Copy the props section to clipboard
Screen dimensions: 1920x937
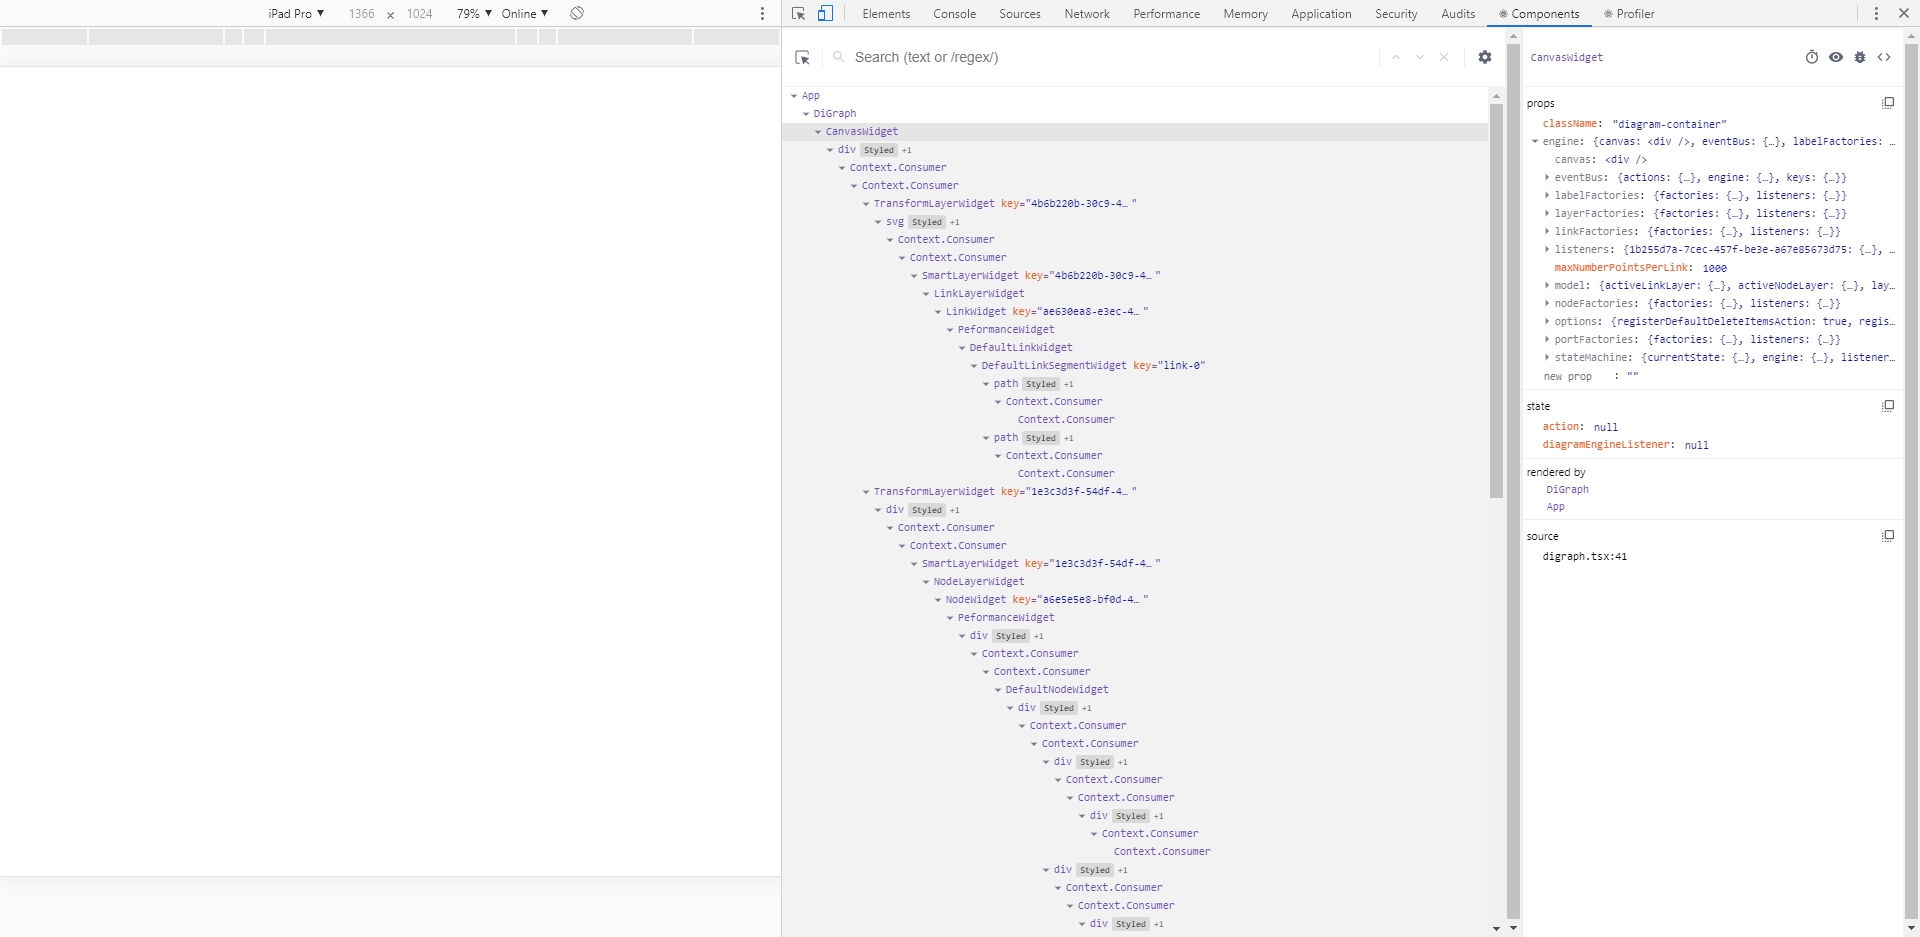pyautogui.click(x=1888, y=103)
